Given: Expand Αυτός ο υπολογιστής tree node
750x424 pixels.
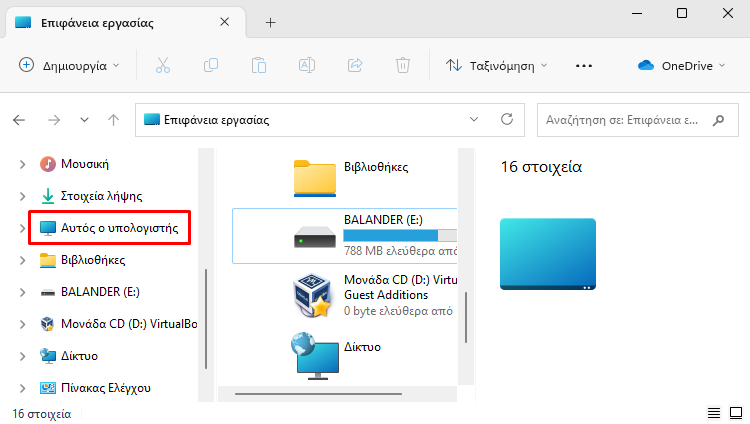Looking at the screenshot, I should click(x=22, y=228).
